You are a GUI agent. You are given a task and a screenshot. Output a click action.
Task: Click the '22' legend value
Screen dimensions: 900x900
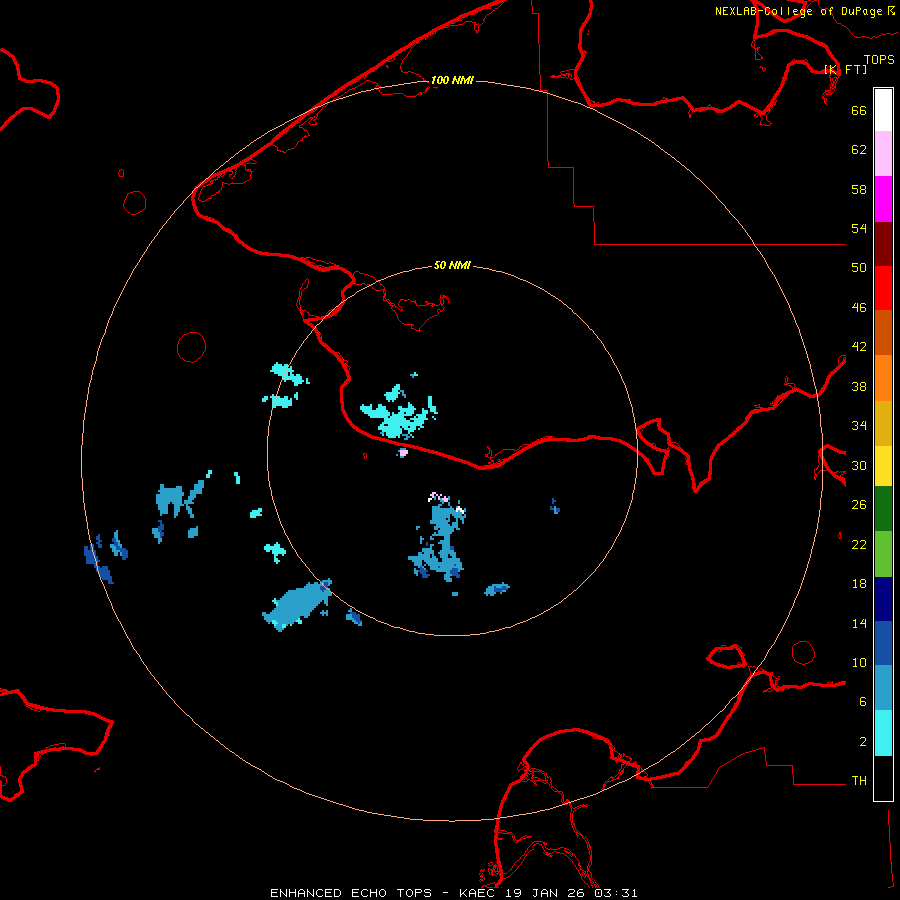pyautogui.click(x=859, y=545)
